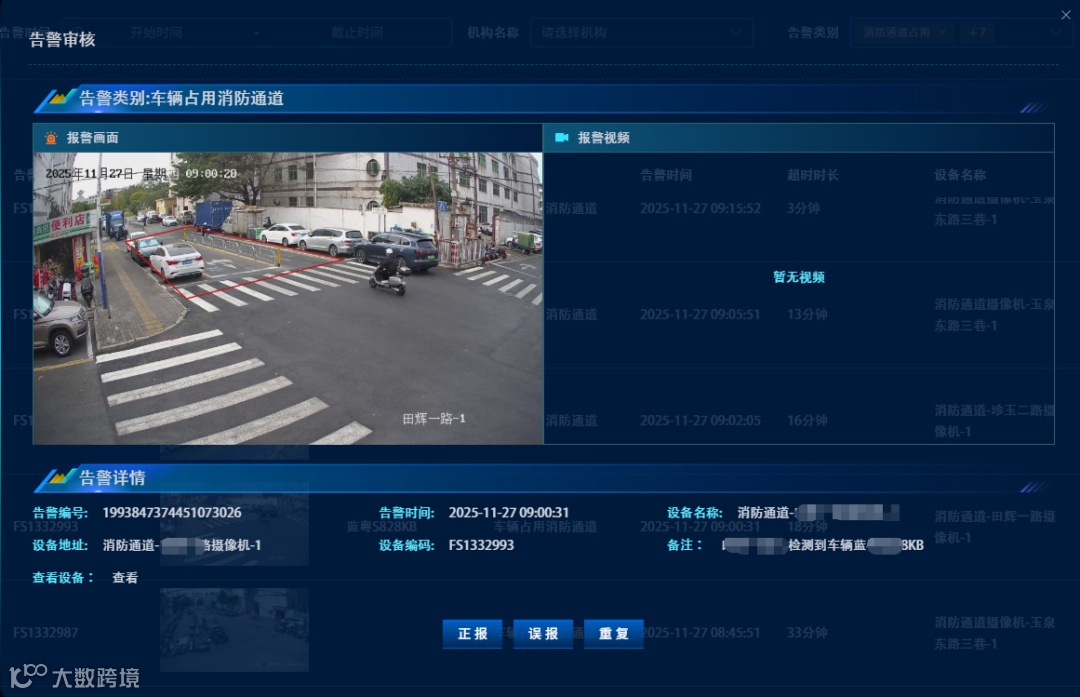Click background row time 2025-11-27 09:05:51
This screenshot has height=697, width=1080.
(700, 314)
